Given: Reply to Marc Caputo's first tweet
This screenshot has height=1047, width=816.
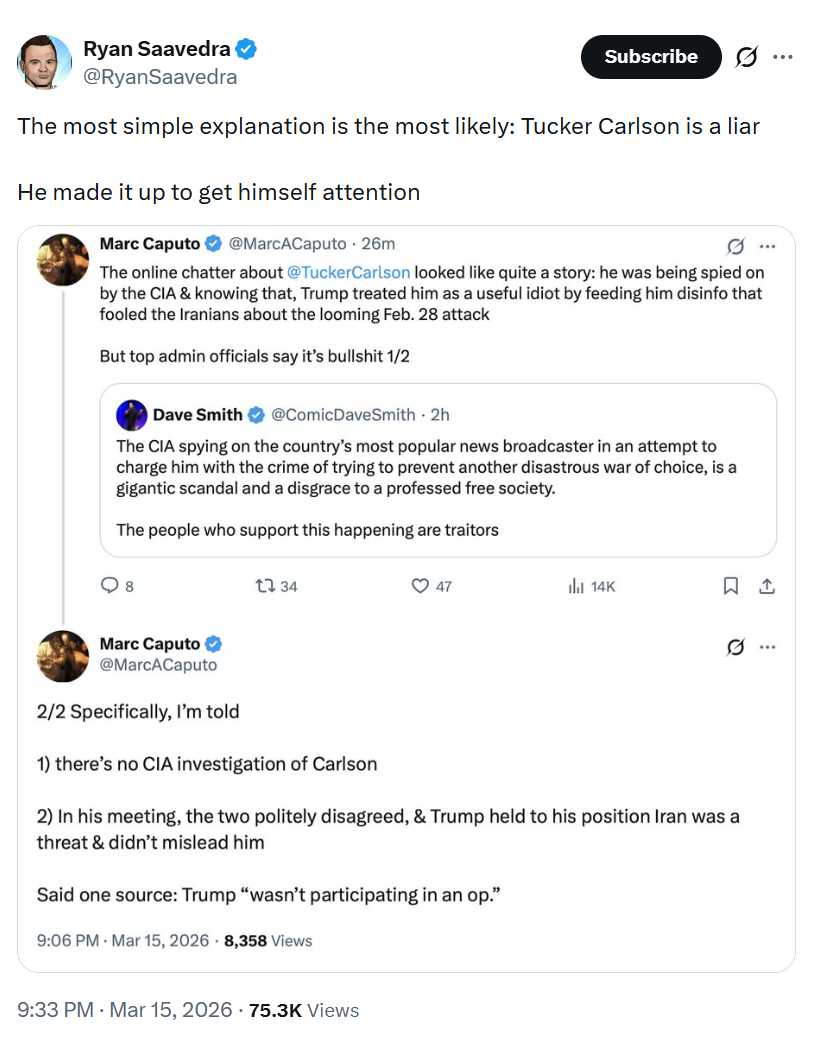Looking at the screenshot, I should point(110,586).
